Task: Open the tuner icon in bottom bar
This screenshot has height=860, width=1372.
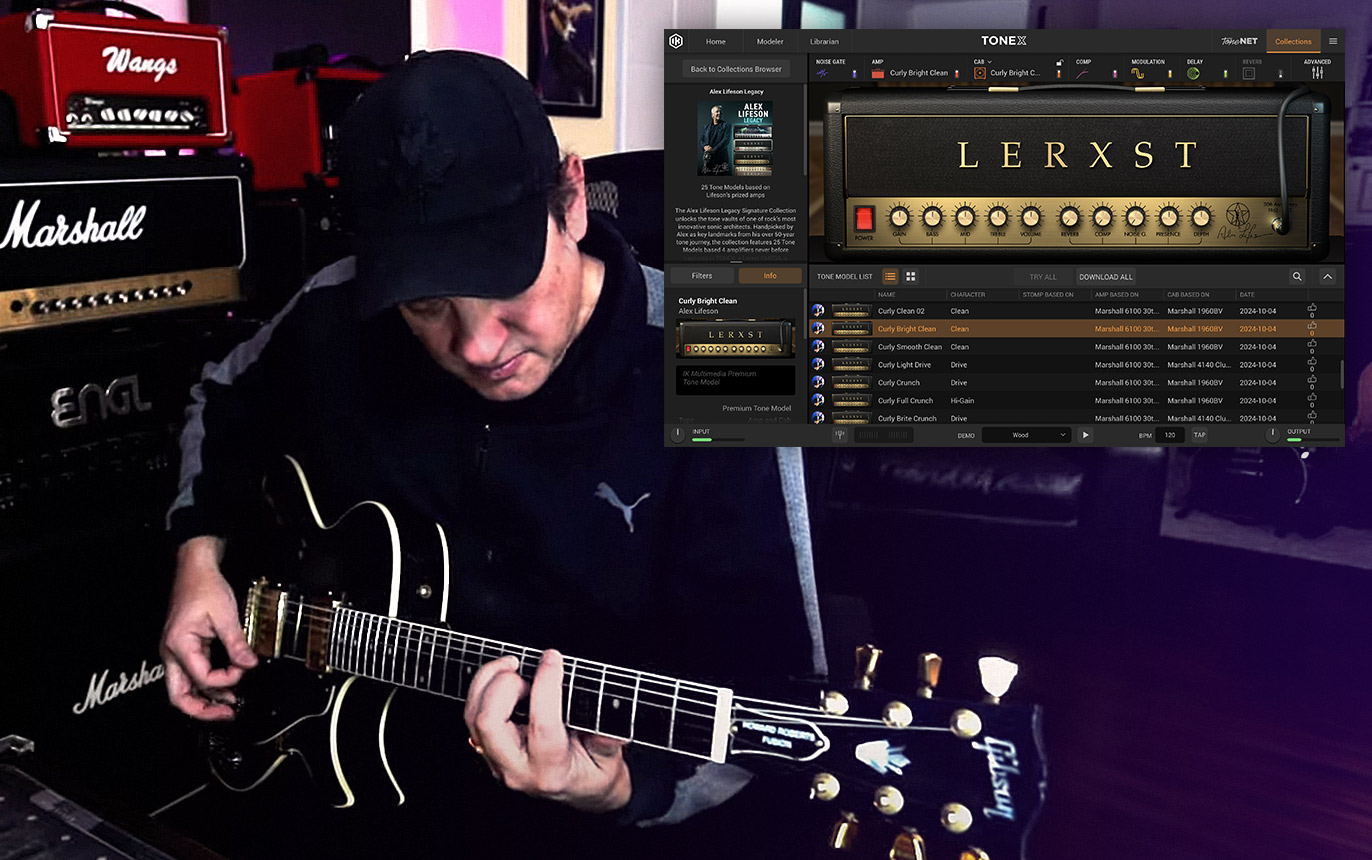Action: click(x=840, y=435)
